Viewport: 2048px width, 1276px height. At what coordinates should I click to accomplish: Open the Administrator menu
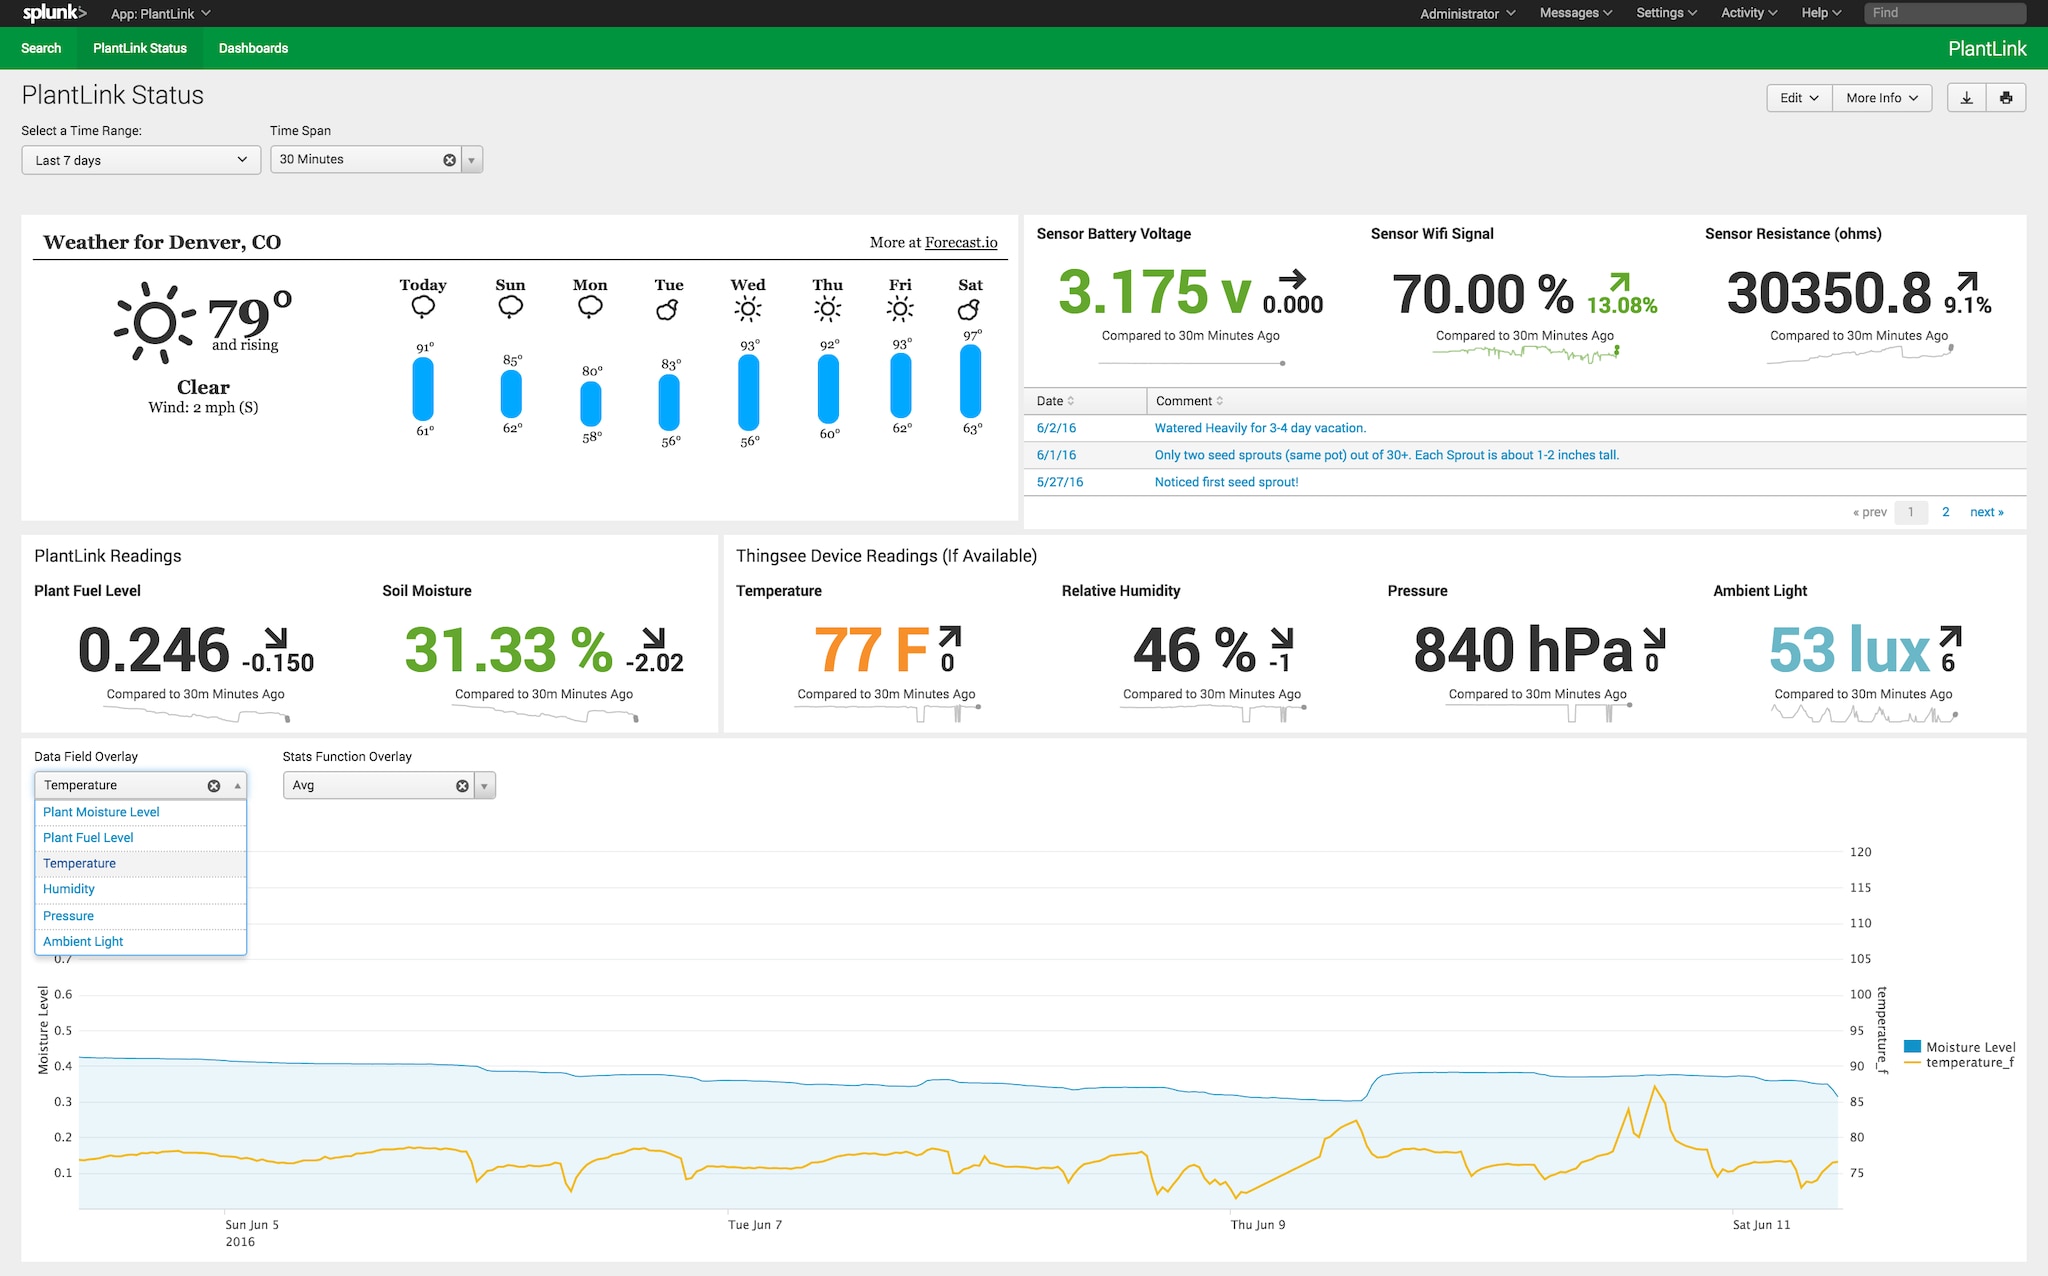pyautogui.click(x=1467, y=14)
